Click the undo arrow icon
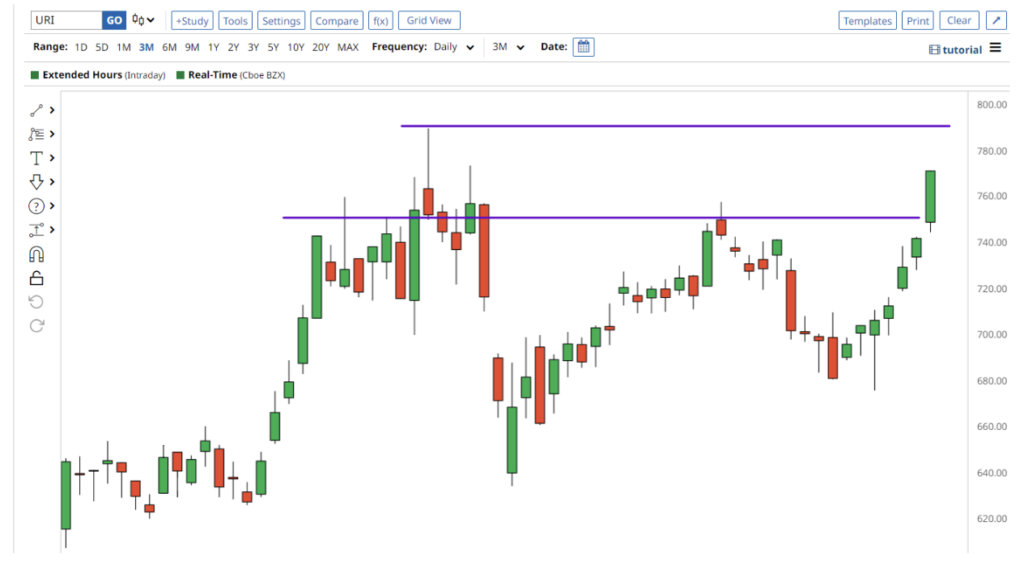1024x565 pixels. click(x=36, y=302)
